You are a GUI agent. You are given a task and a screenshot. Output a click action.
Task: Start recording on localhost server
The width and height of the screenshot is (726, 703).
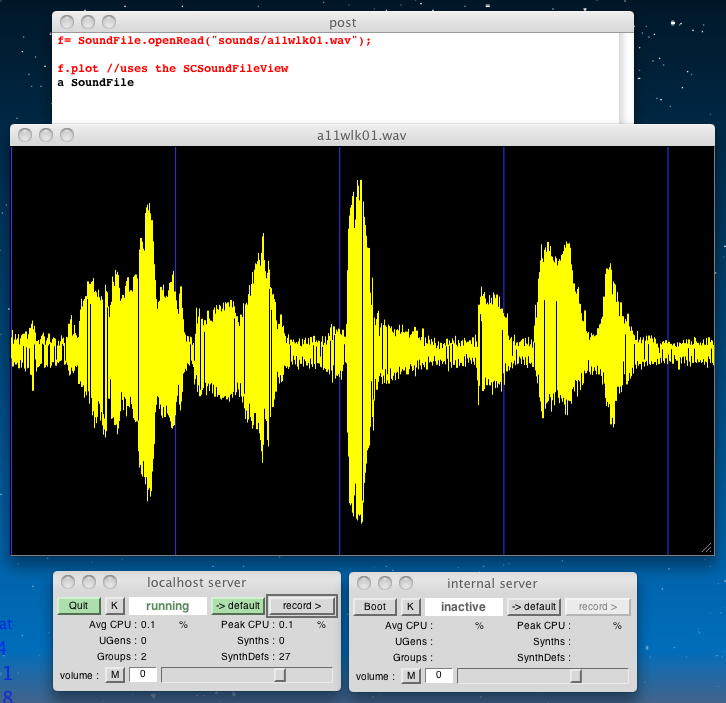coord(301,606)
